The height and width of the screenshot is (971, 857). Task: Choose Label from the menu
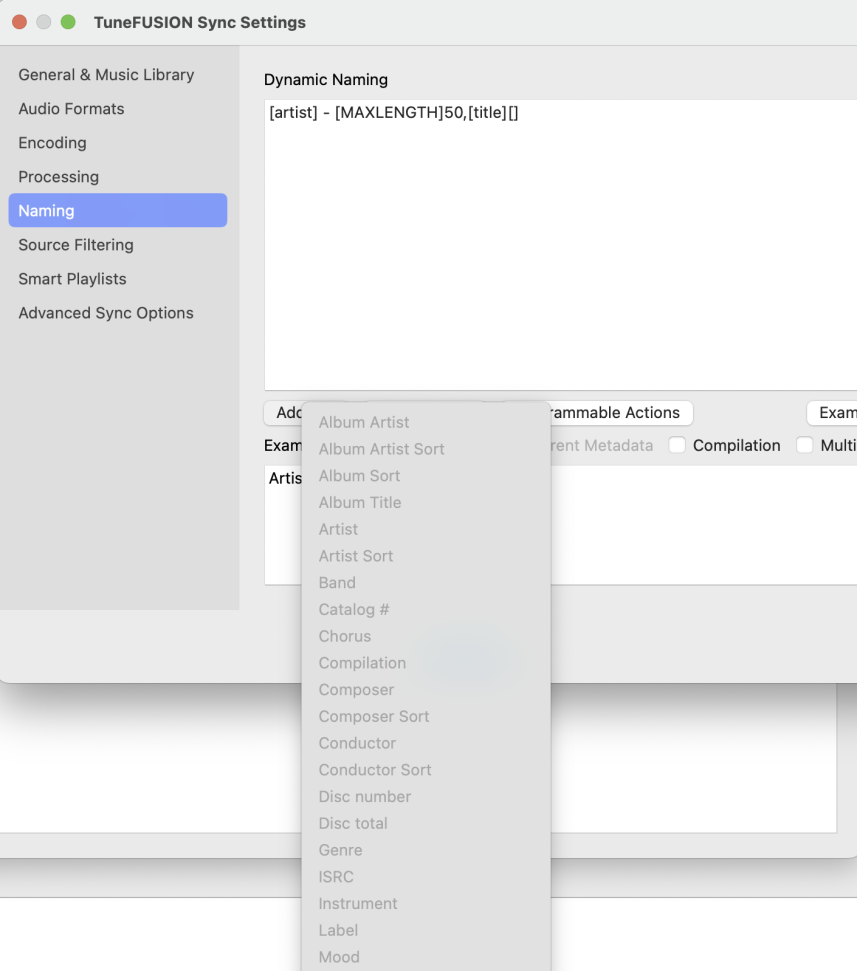click(426, 930)
